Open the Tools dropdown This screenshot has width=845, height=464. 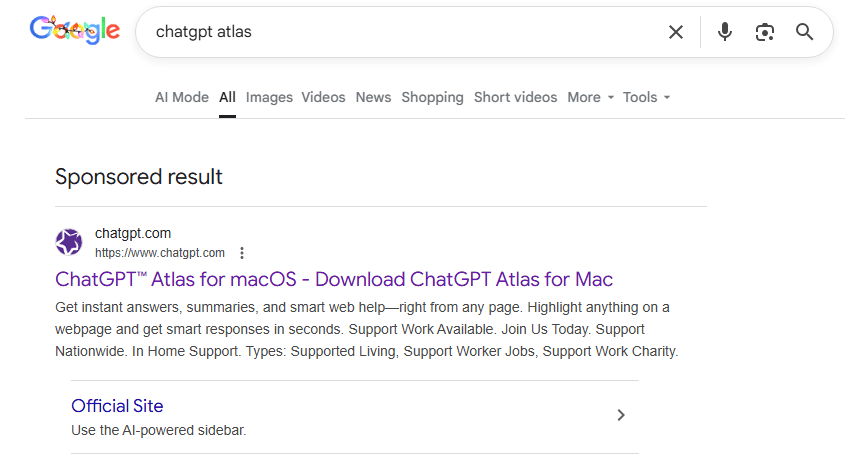point(646,97)
